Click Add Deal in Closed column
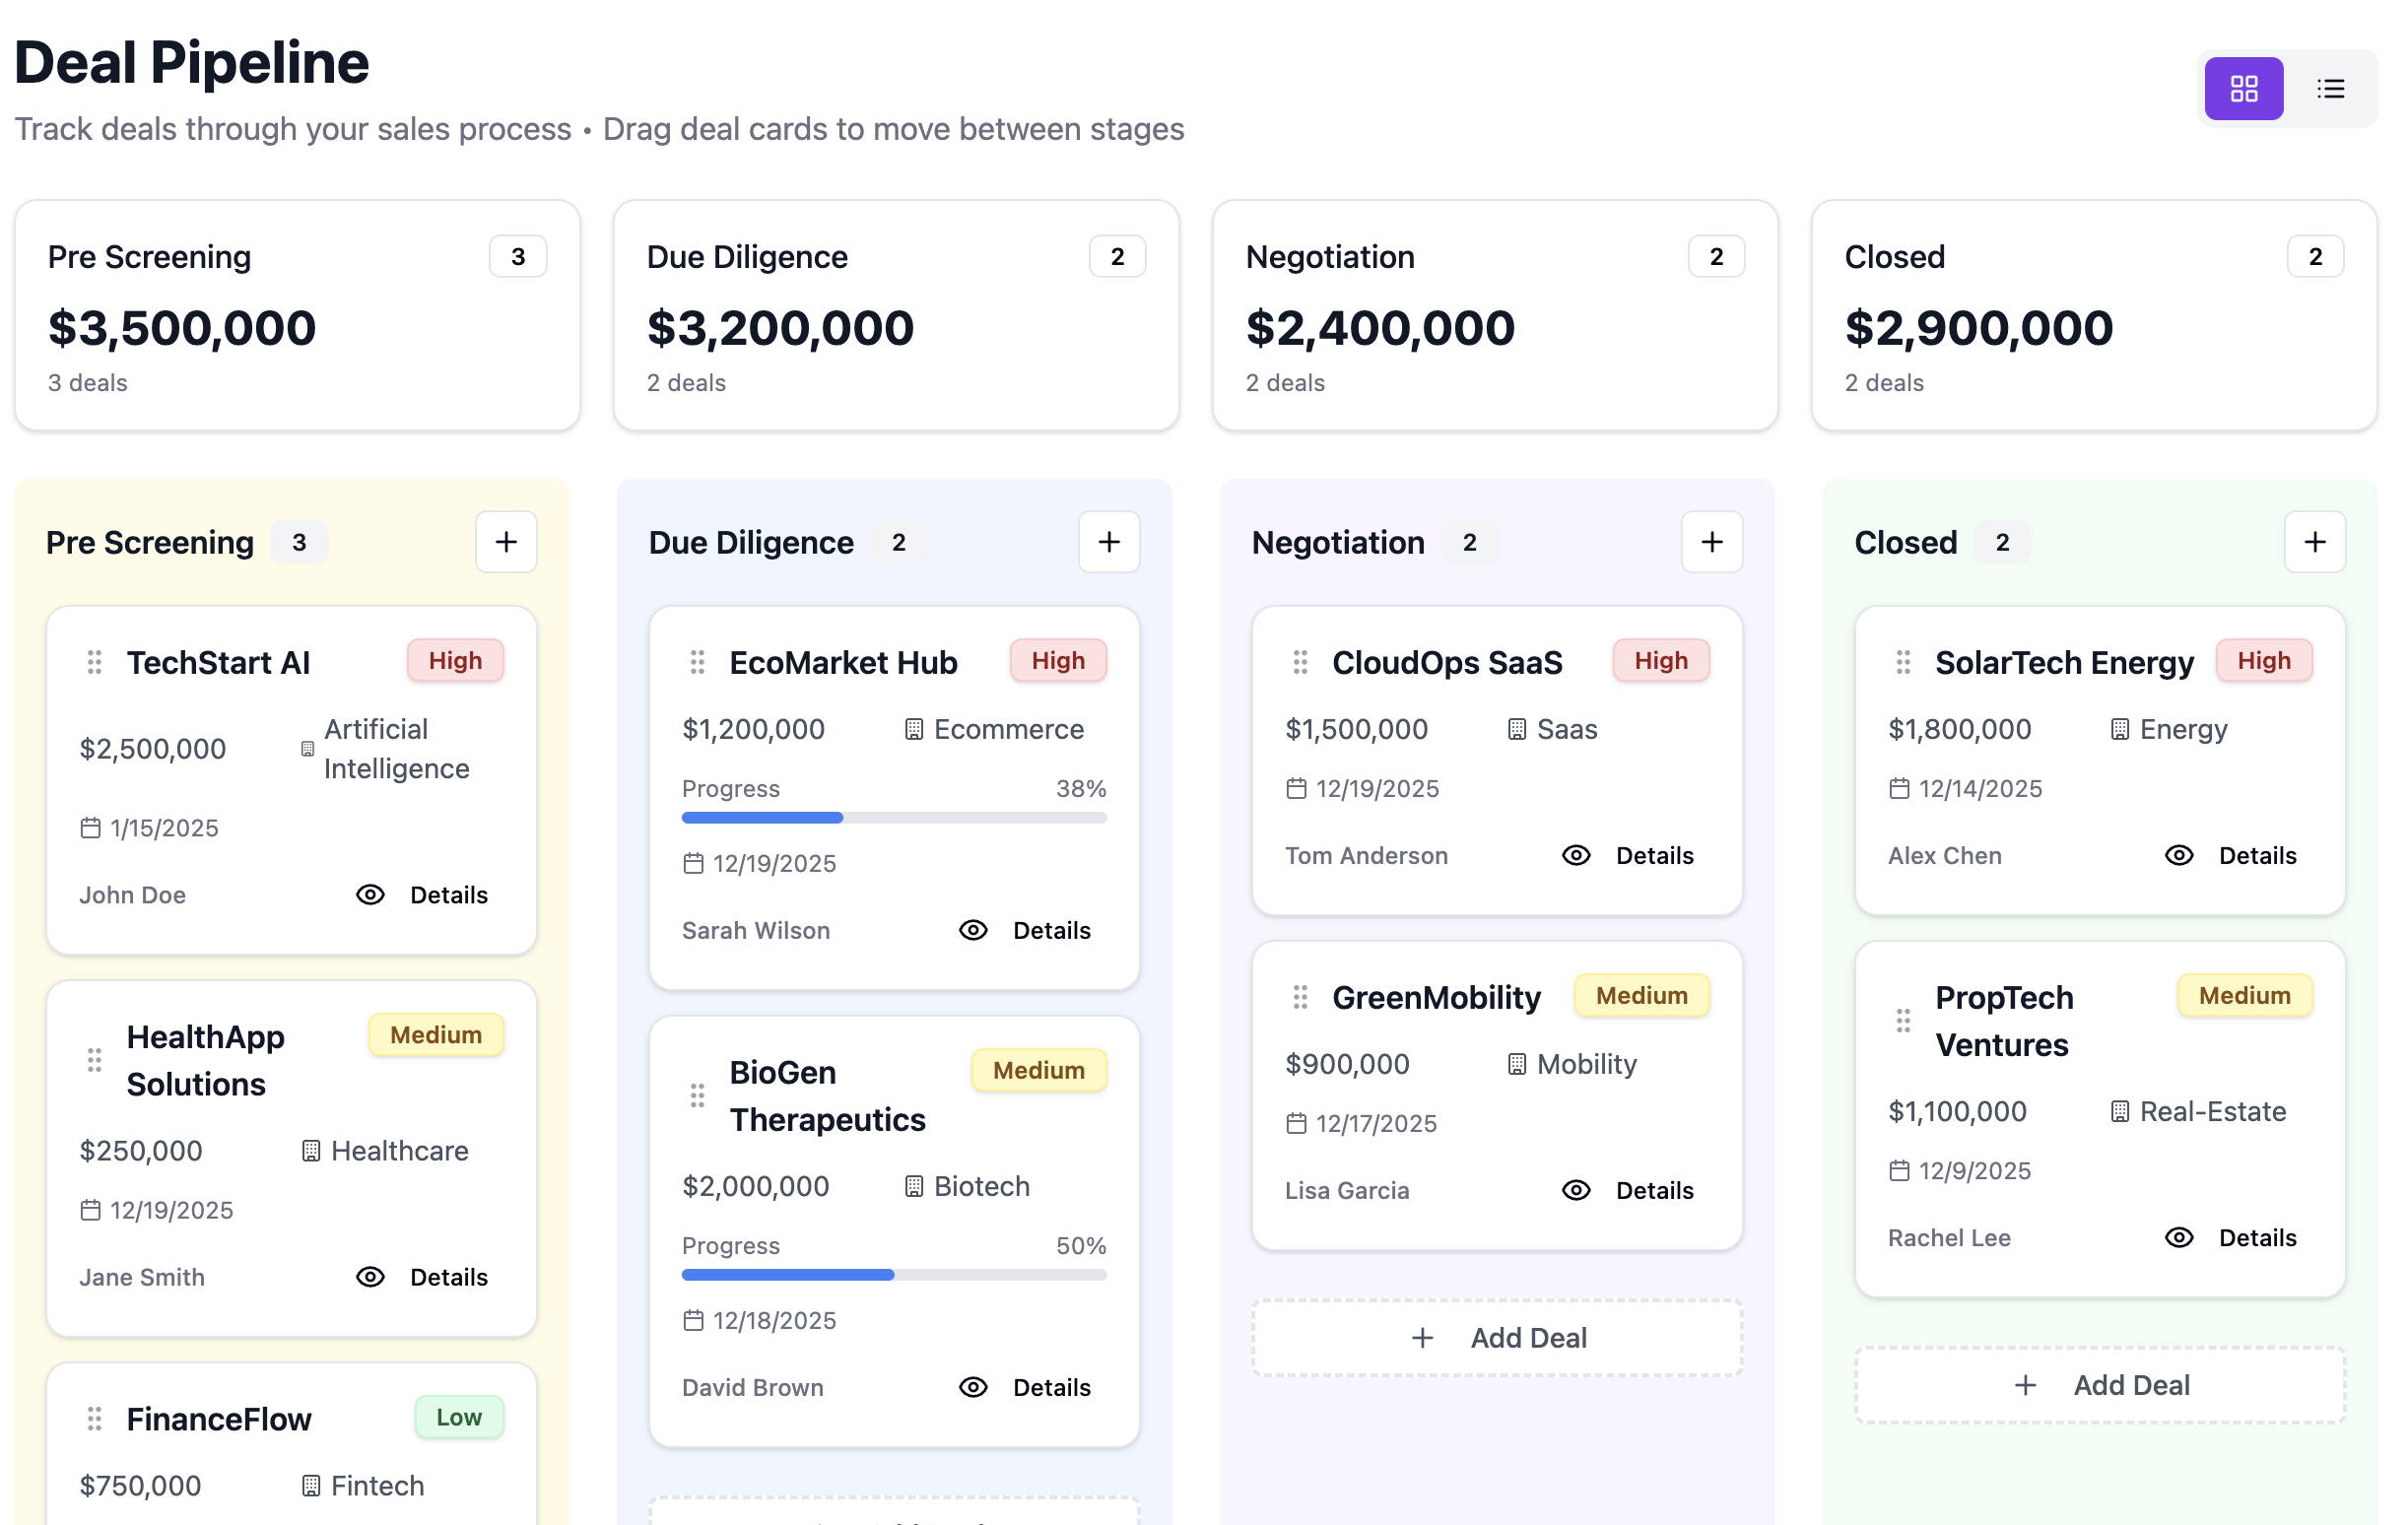Screen dimensions: 2408x1525 pyautogui.click(x=2100, y=1385)
